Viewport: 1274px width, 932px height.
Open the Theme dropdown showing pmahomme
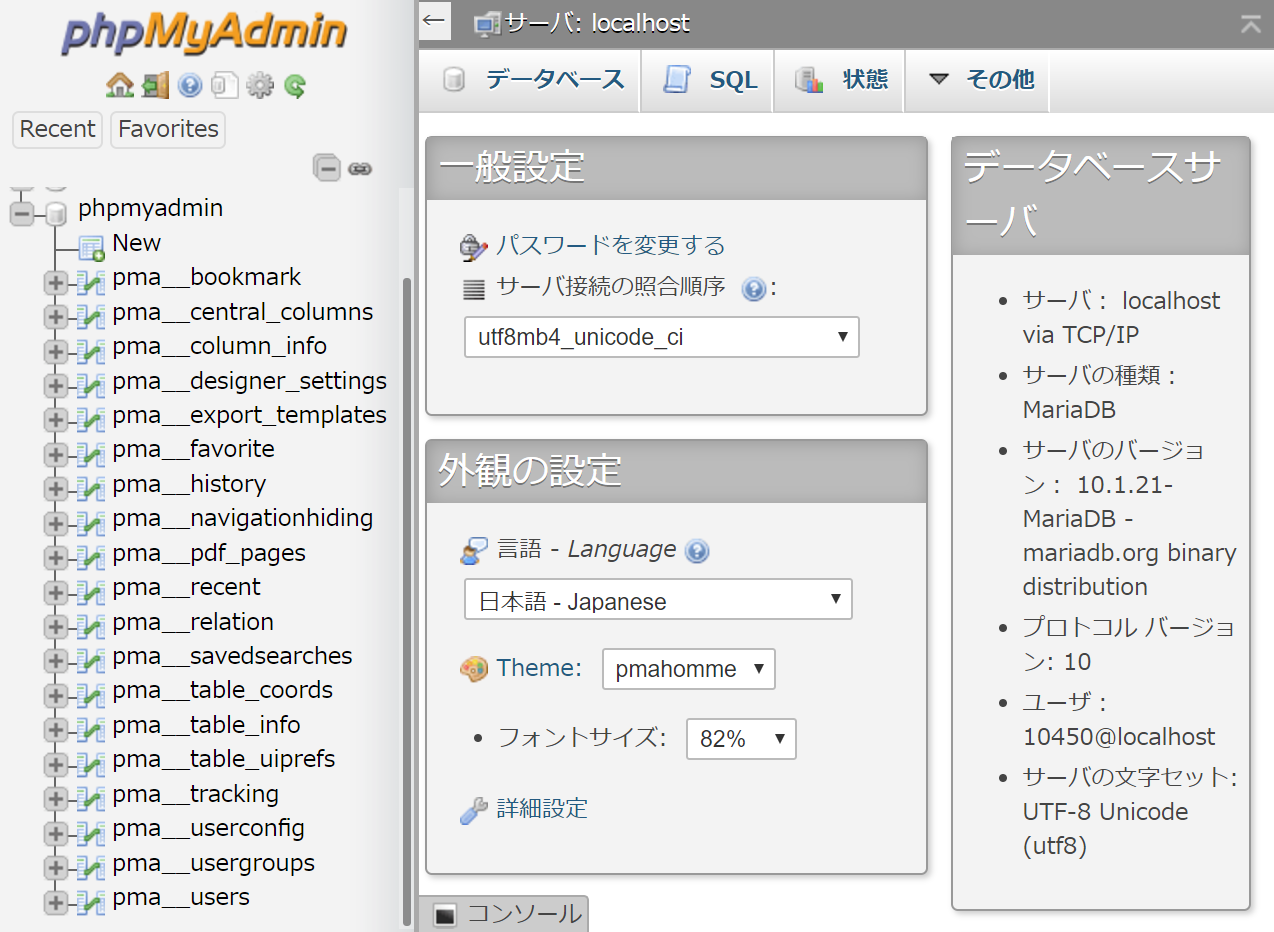(688, 669)
